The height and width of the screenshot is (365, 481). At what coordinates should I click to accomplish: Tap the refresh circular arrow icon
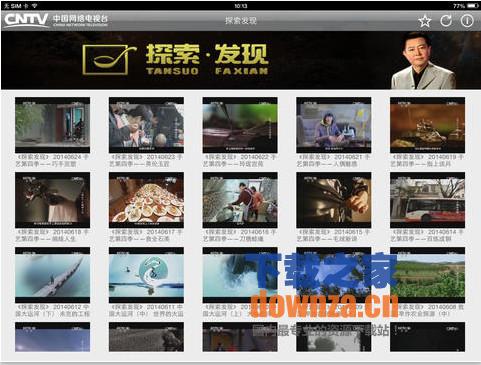click(446, 21)
